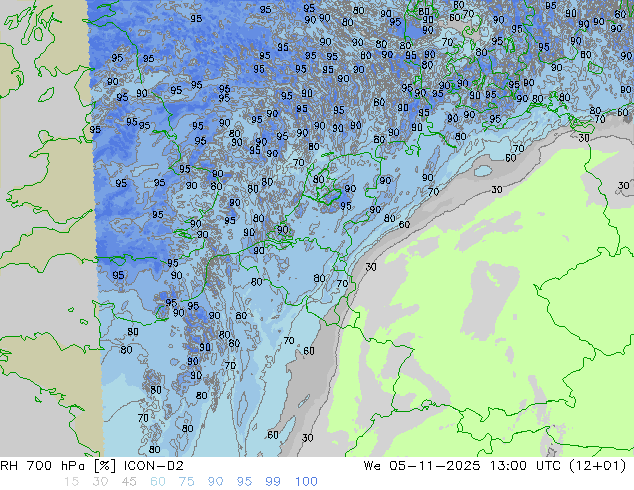The height and width of the screenshot is (490, 634).
Task: Select the legend value 99 in the color scale
Action: (273, 482)
